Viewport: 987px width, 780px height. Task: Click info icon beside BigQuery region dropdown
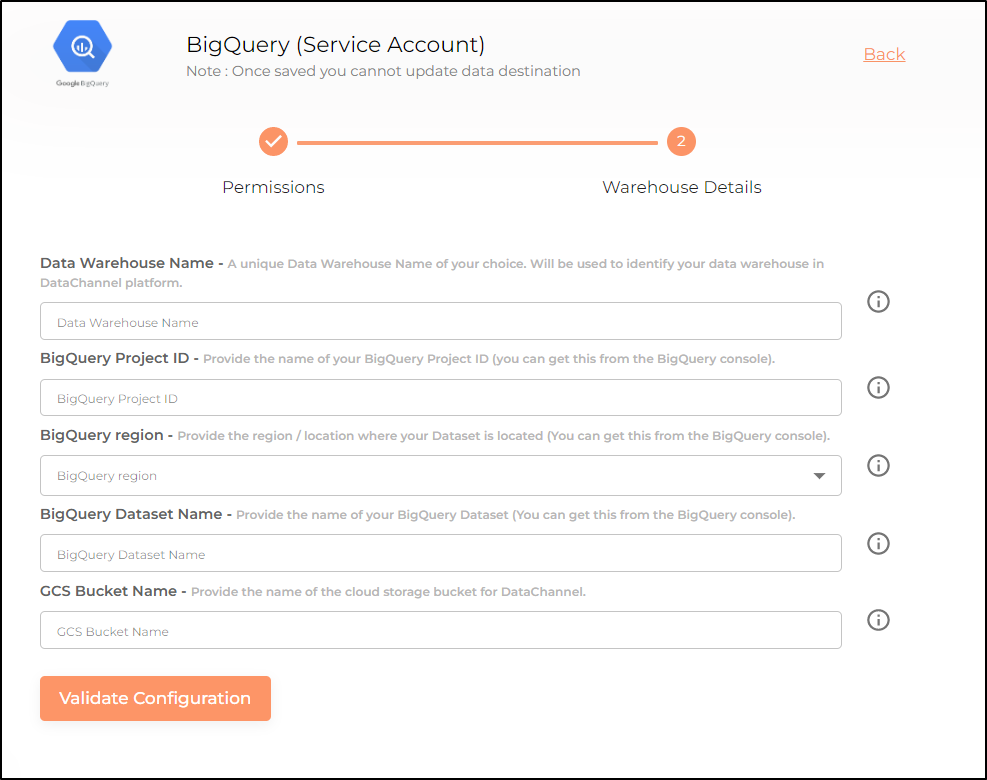[x=878, y=465]
